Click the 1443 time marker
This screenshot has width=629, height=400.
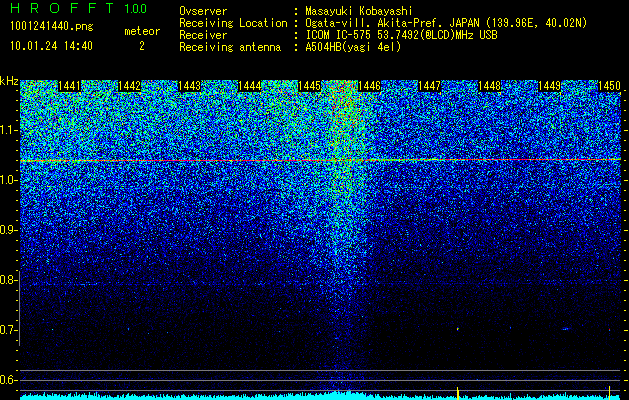(189, 86)
